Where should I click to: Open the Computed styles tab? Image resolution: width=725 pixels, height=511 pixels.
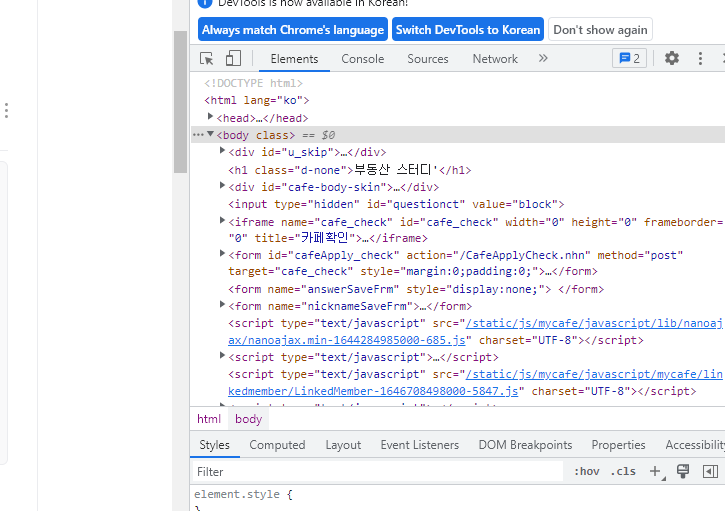click(277, 445)
